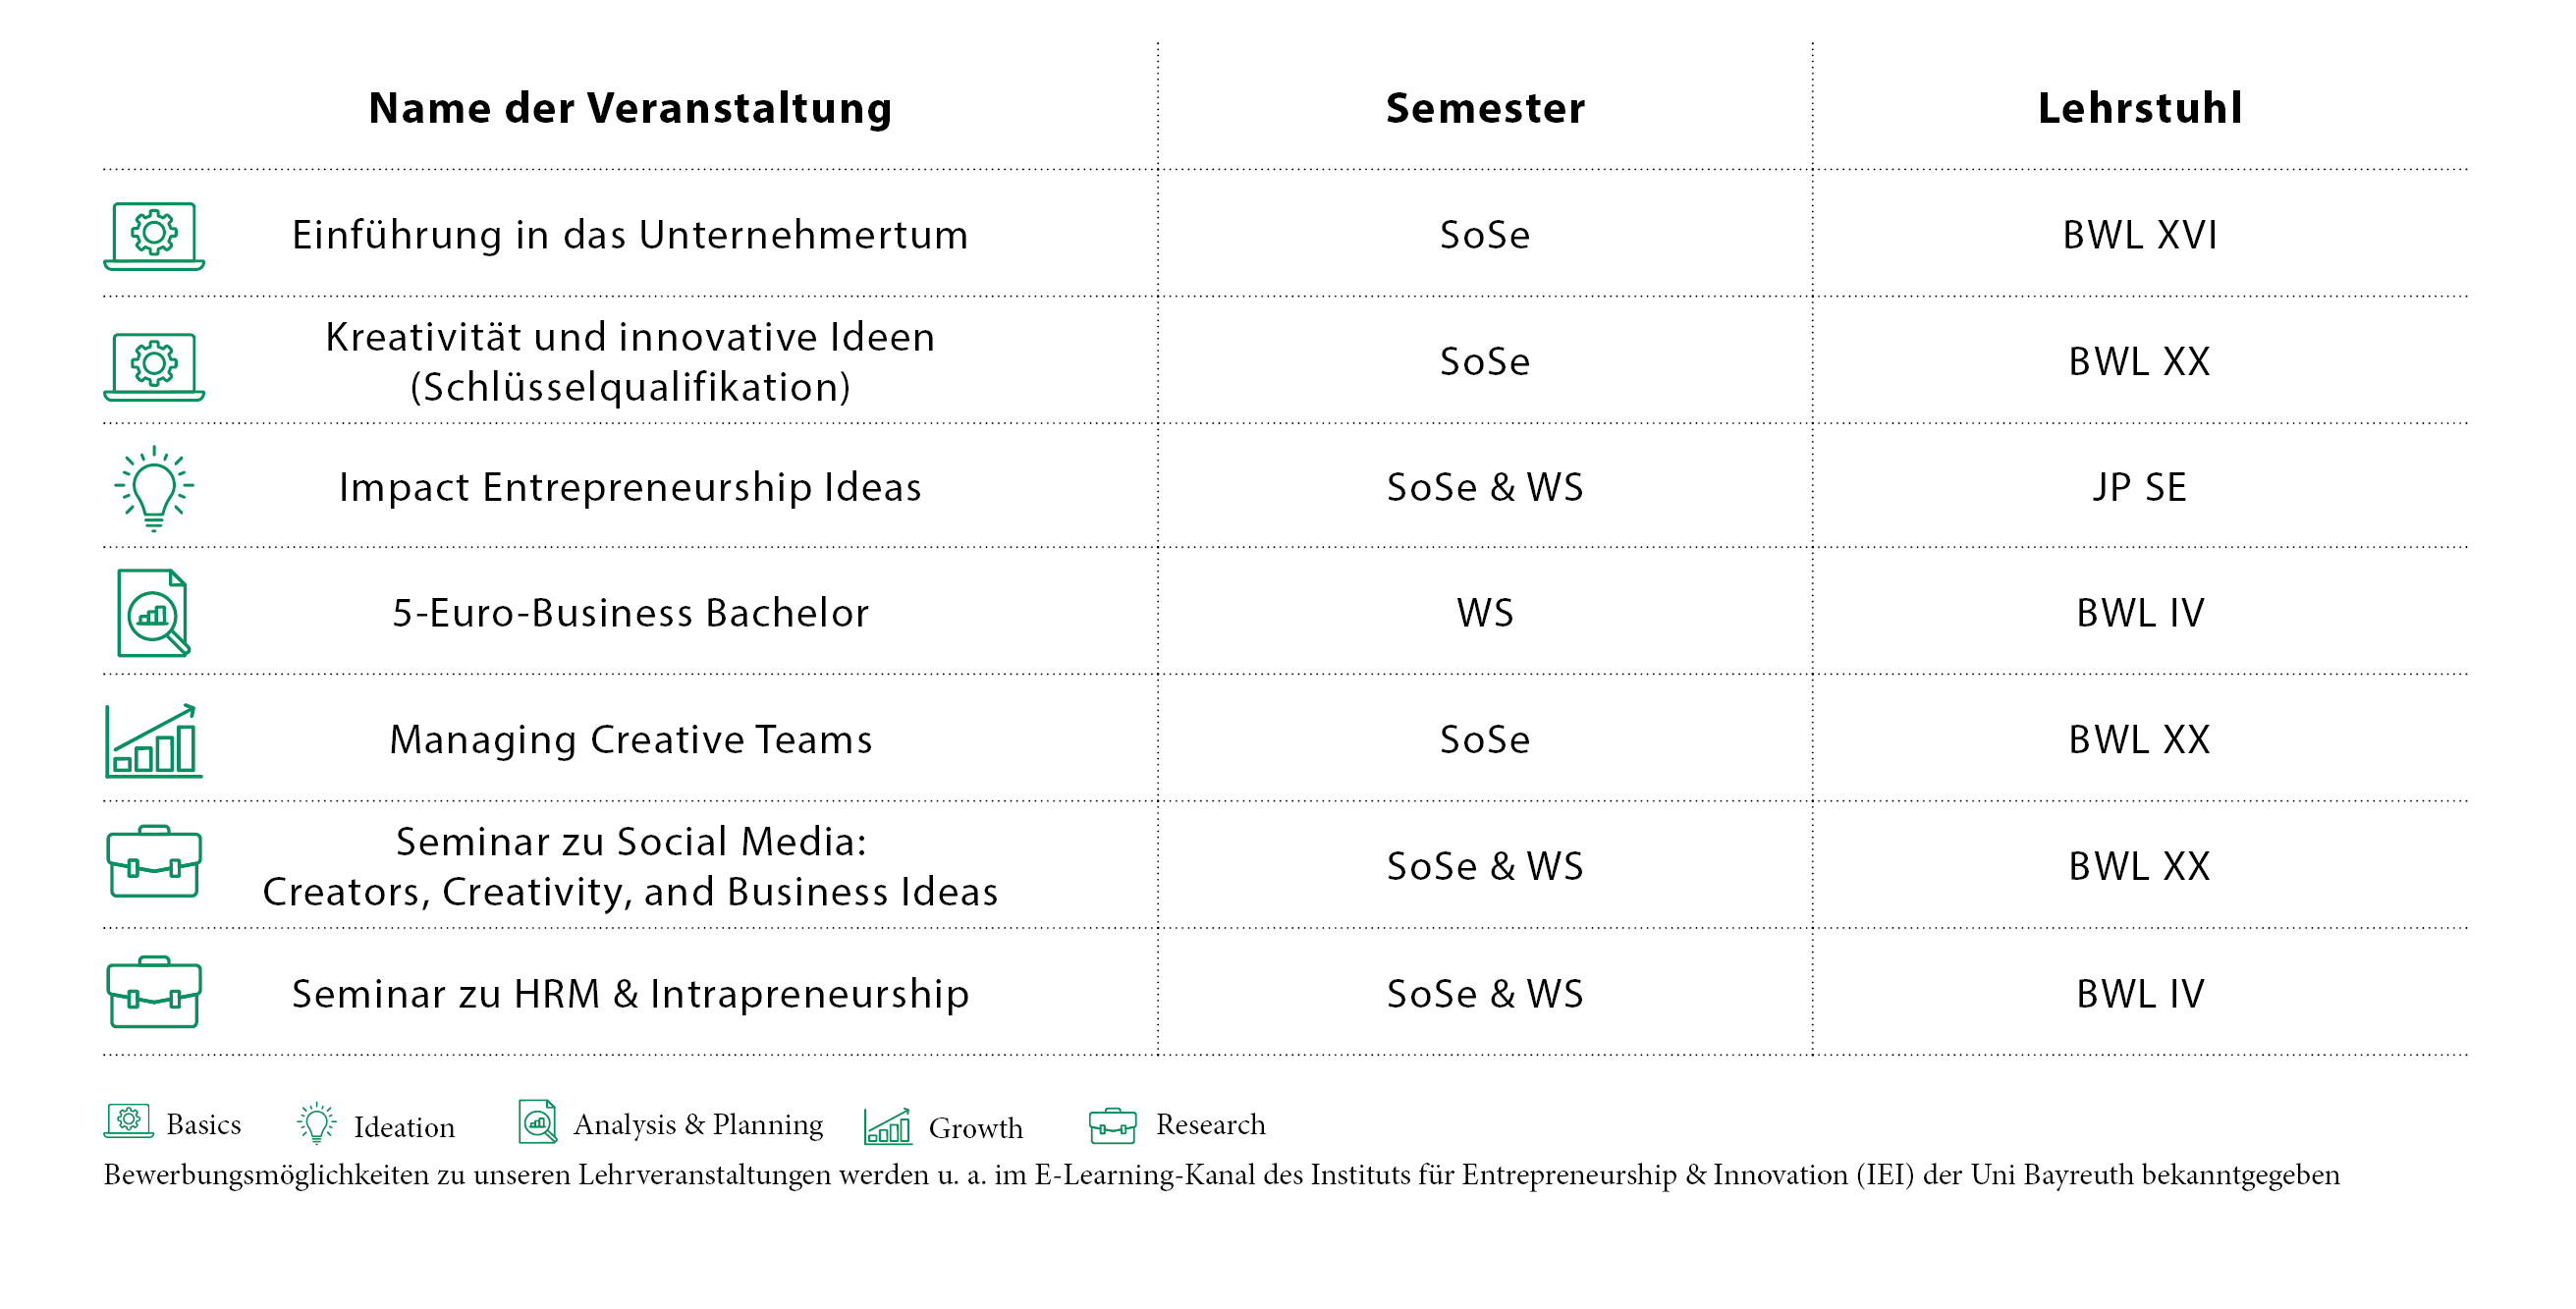
Task: Click the laptop gear icon beside Kreativität und innovative Ideen
Action: (154, 367)
